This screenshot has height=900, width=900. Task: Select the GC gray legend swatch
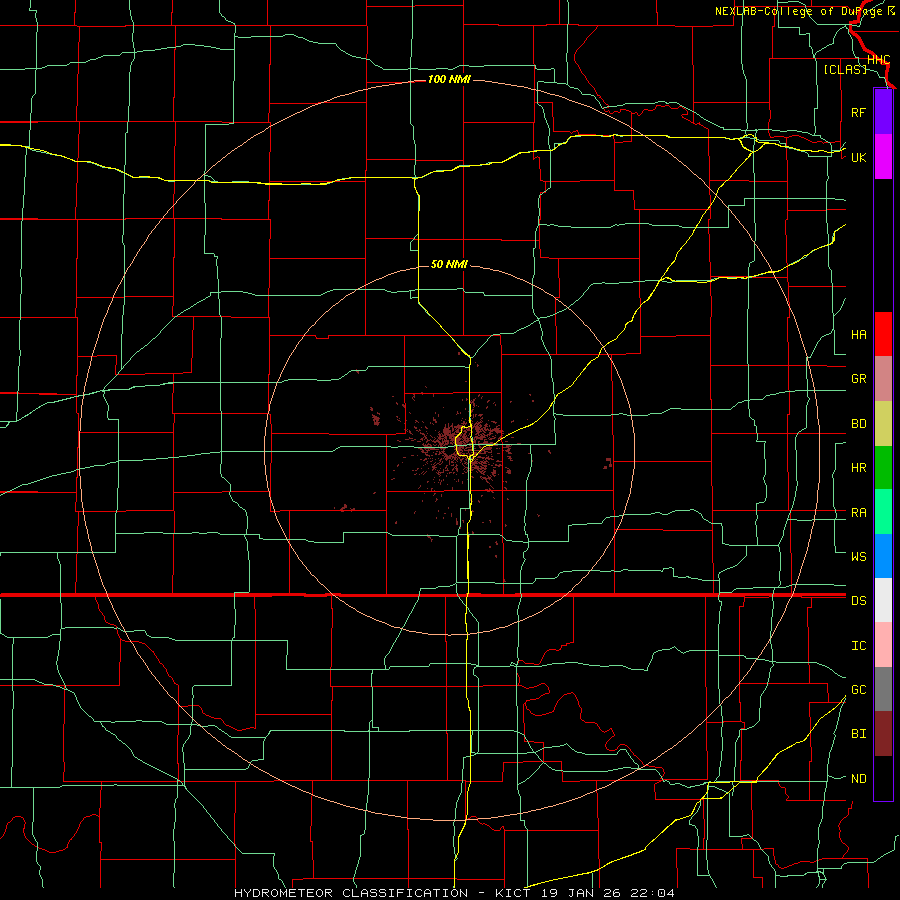[x=883, y=689]
